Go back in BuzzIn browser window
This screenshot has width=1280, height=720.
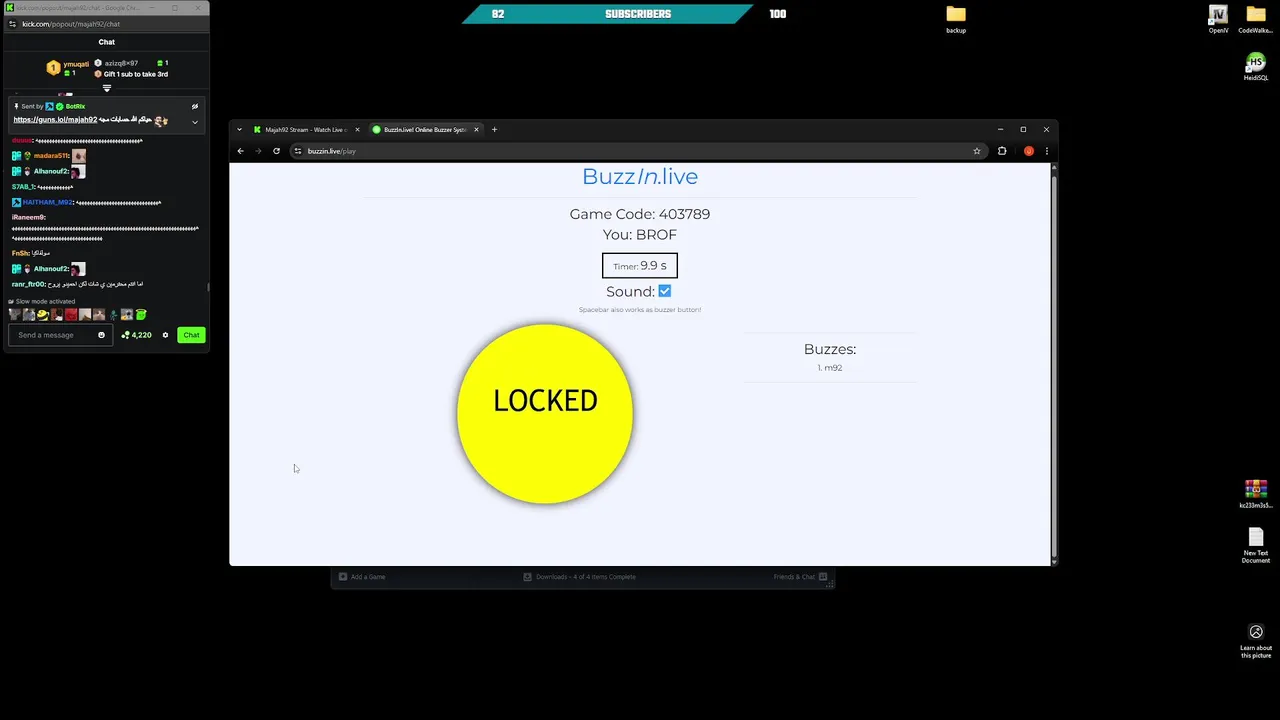click(241, 151)
